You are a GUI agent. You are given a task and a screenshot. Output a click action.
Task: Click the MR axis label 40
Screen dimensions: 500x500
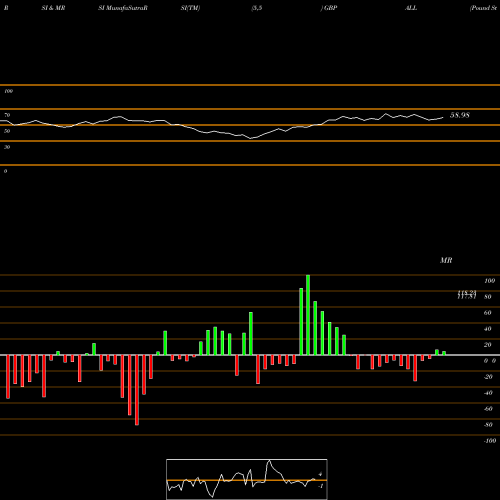(488, 329)
